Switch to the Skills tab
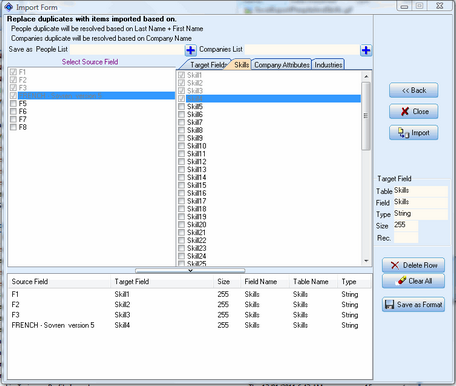The height and width of the screenshot is (386, 456). click(241, 65)
